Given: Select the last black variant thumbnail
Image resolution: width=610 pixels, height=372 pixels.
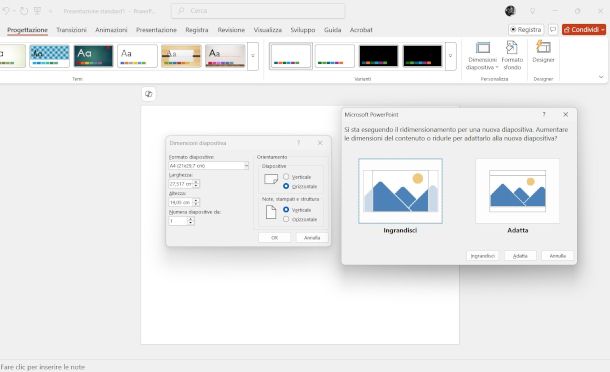Looking at the screenshot, I should coord(422,56).
